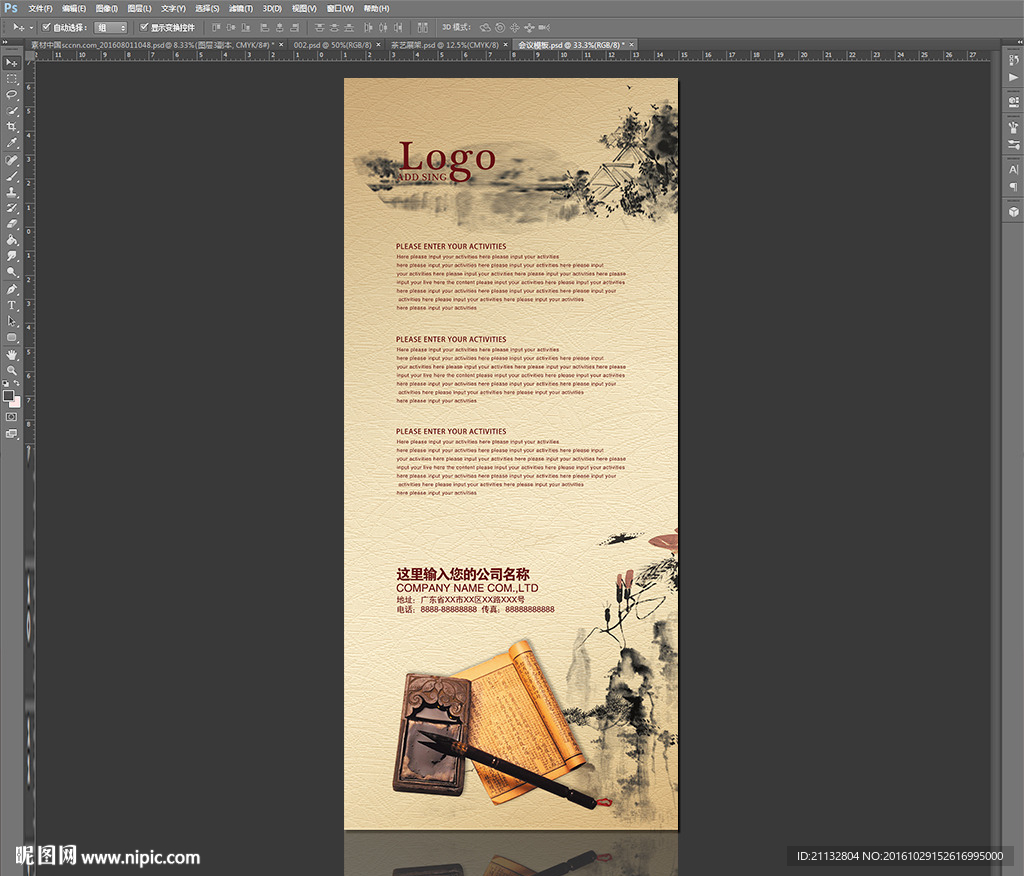Switch to the 002.psd document tab
The height and width of the screenshot is (876, 1024).
333,45
